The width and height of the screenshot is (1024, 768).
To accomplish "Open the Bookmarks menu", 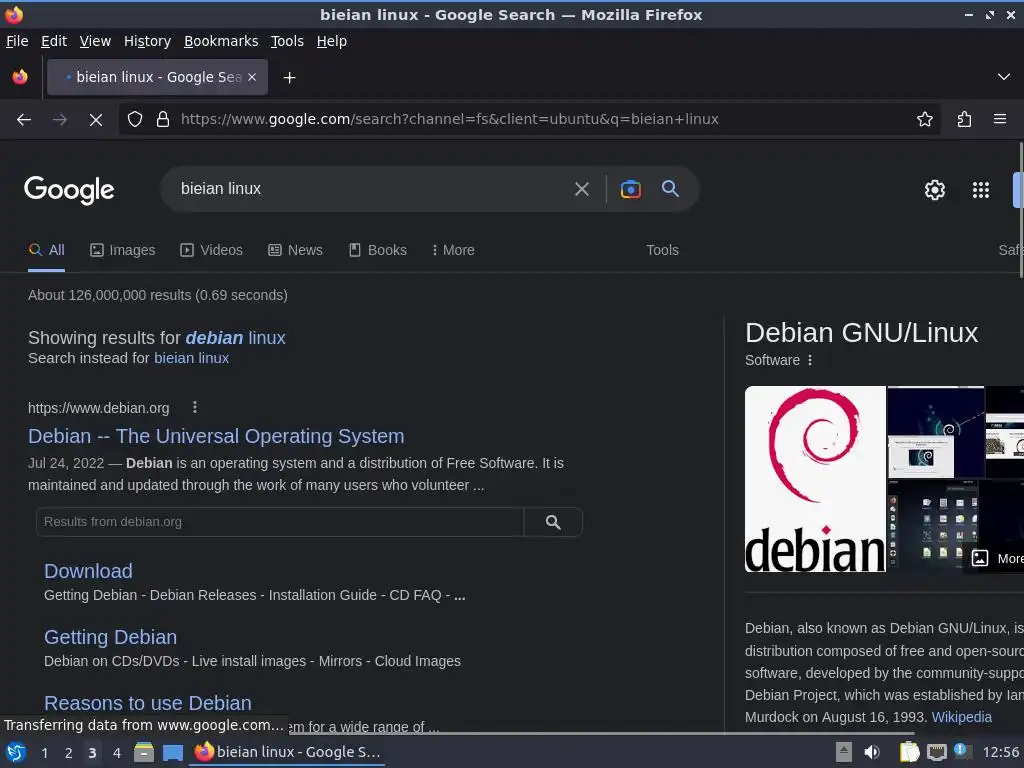I will [x=221, y=41].
